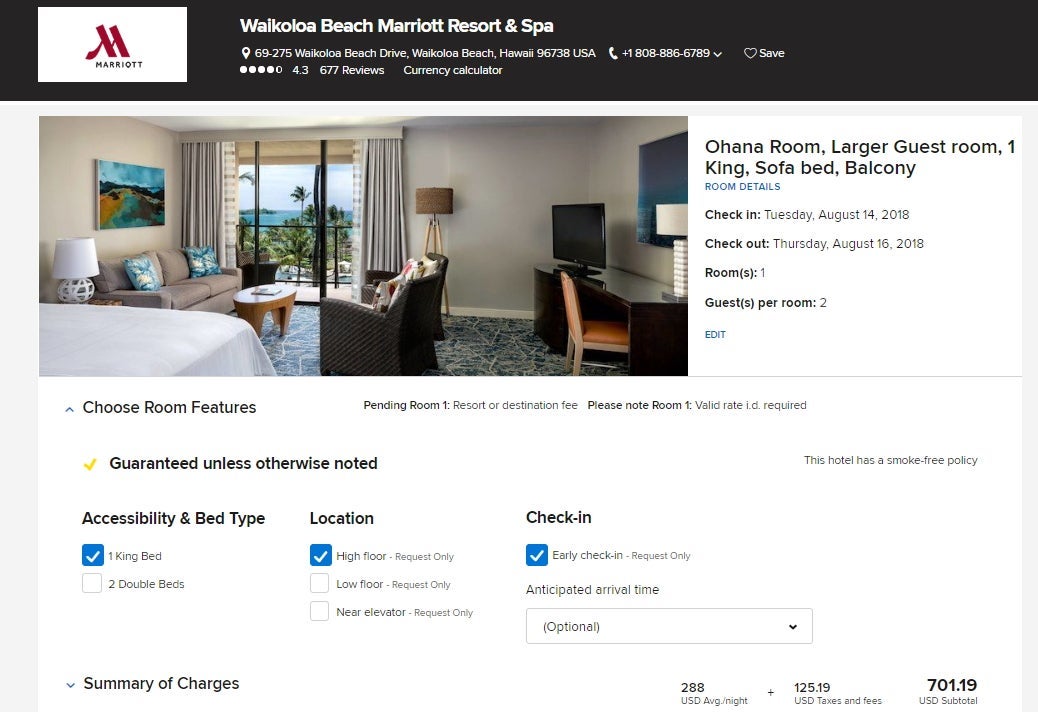Viewport: 1038px width, 712px height.
Task: Click the EDIT link for stay details
Action: coord(715,335)
